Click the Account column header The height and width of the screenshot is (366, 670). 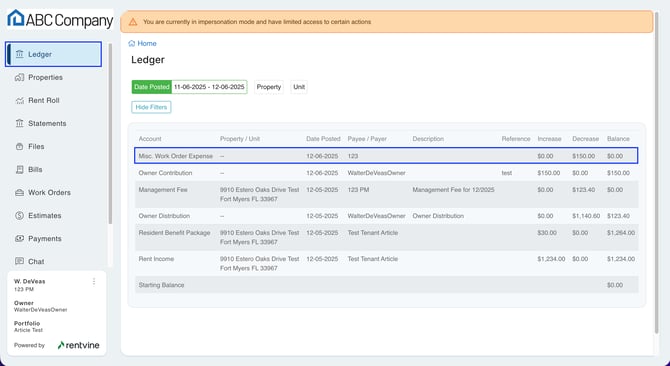pos(150,139)
